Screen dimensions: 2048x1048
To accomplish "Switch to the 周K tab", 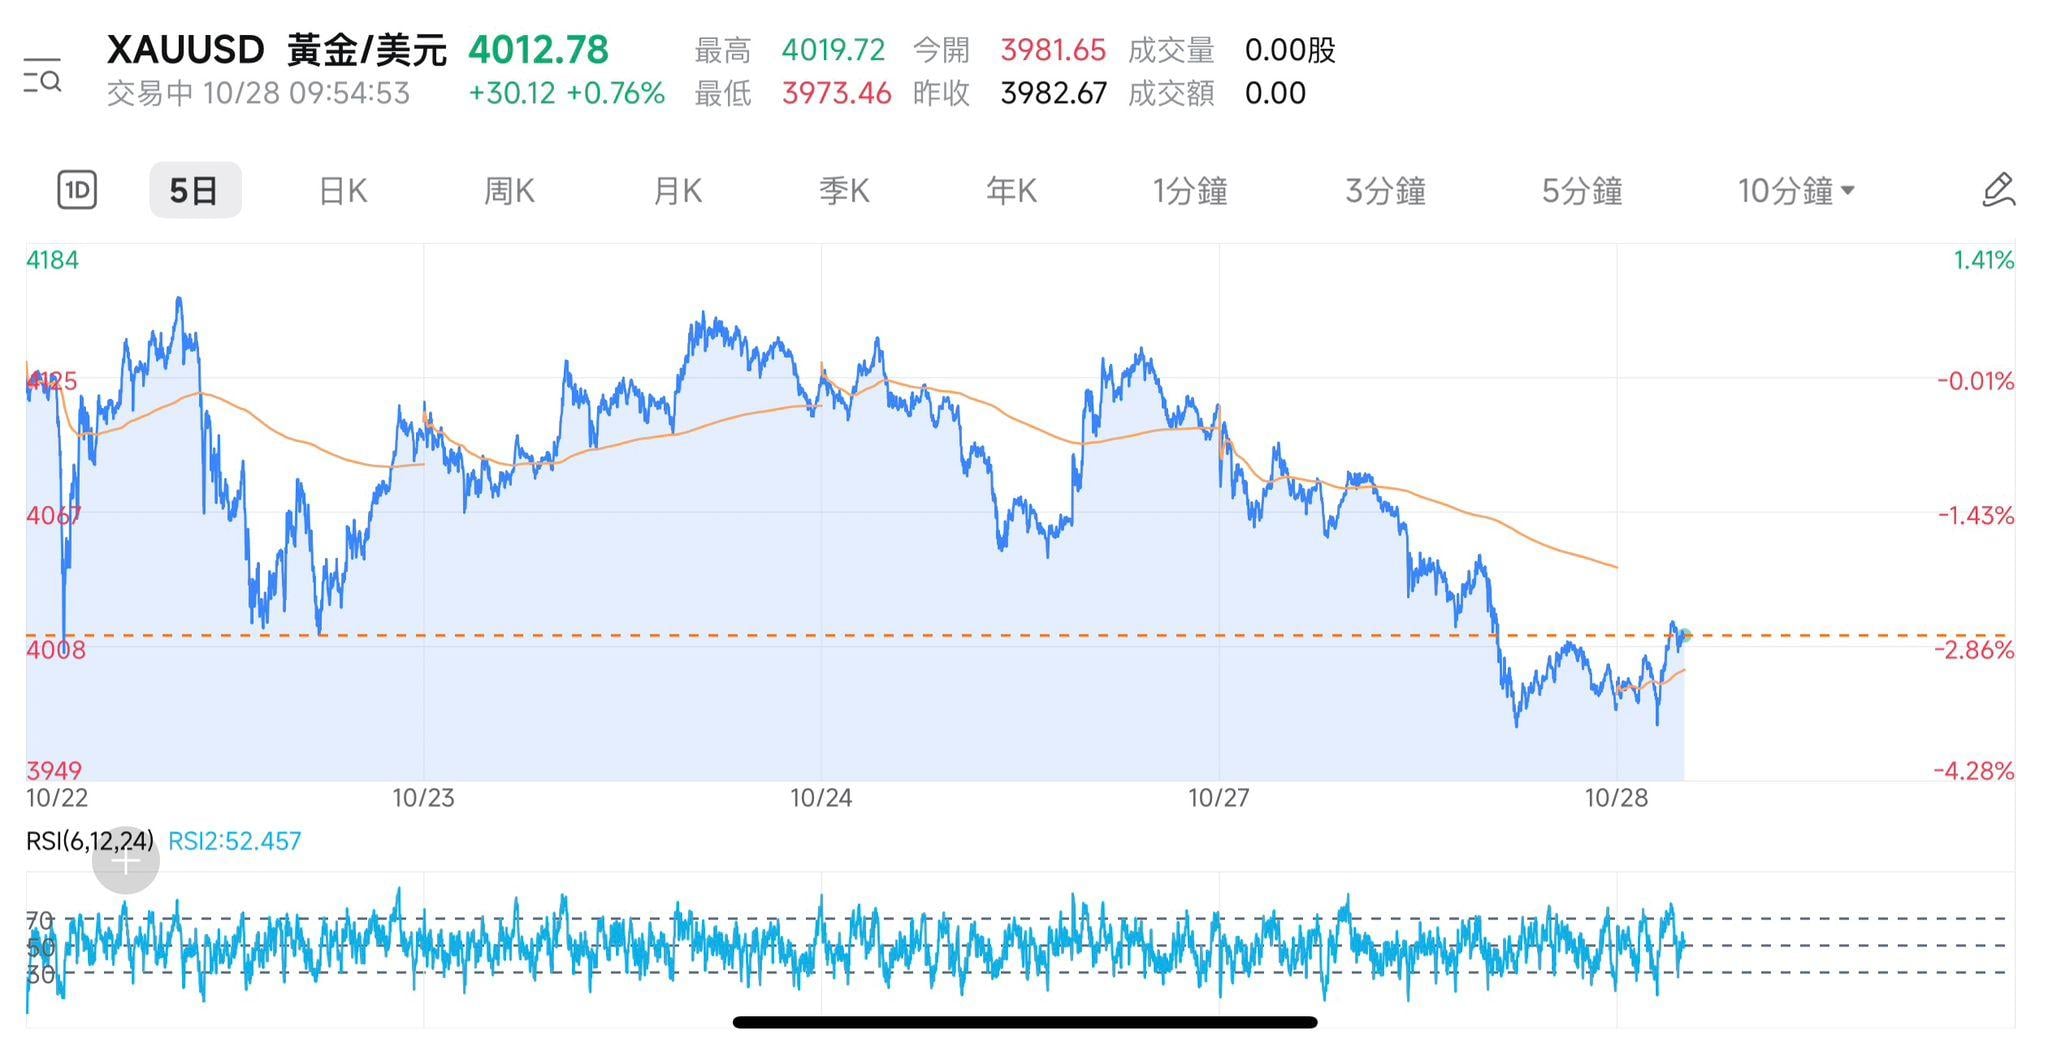I will coord(509,190).
